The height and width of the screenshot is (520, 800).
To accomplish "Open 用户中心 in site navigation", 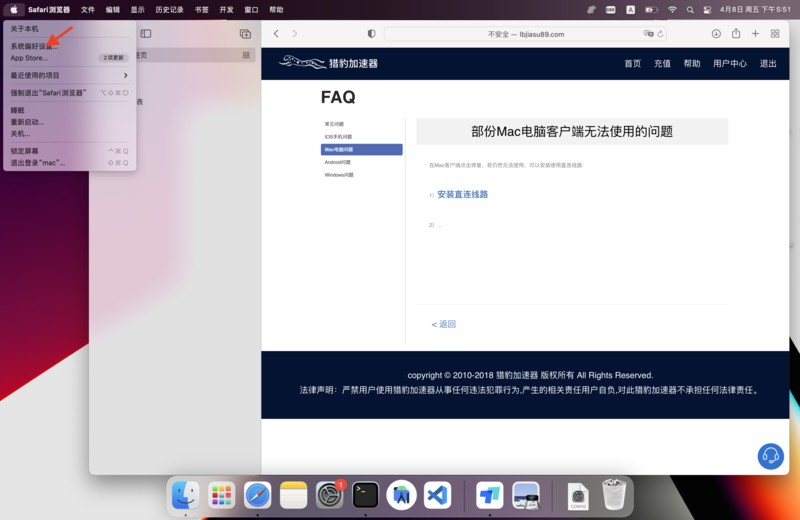I will point(729,63).
